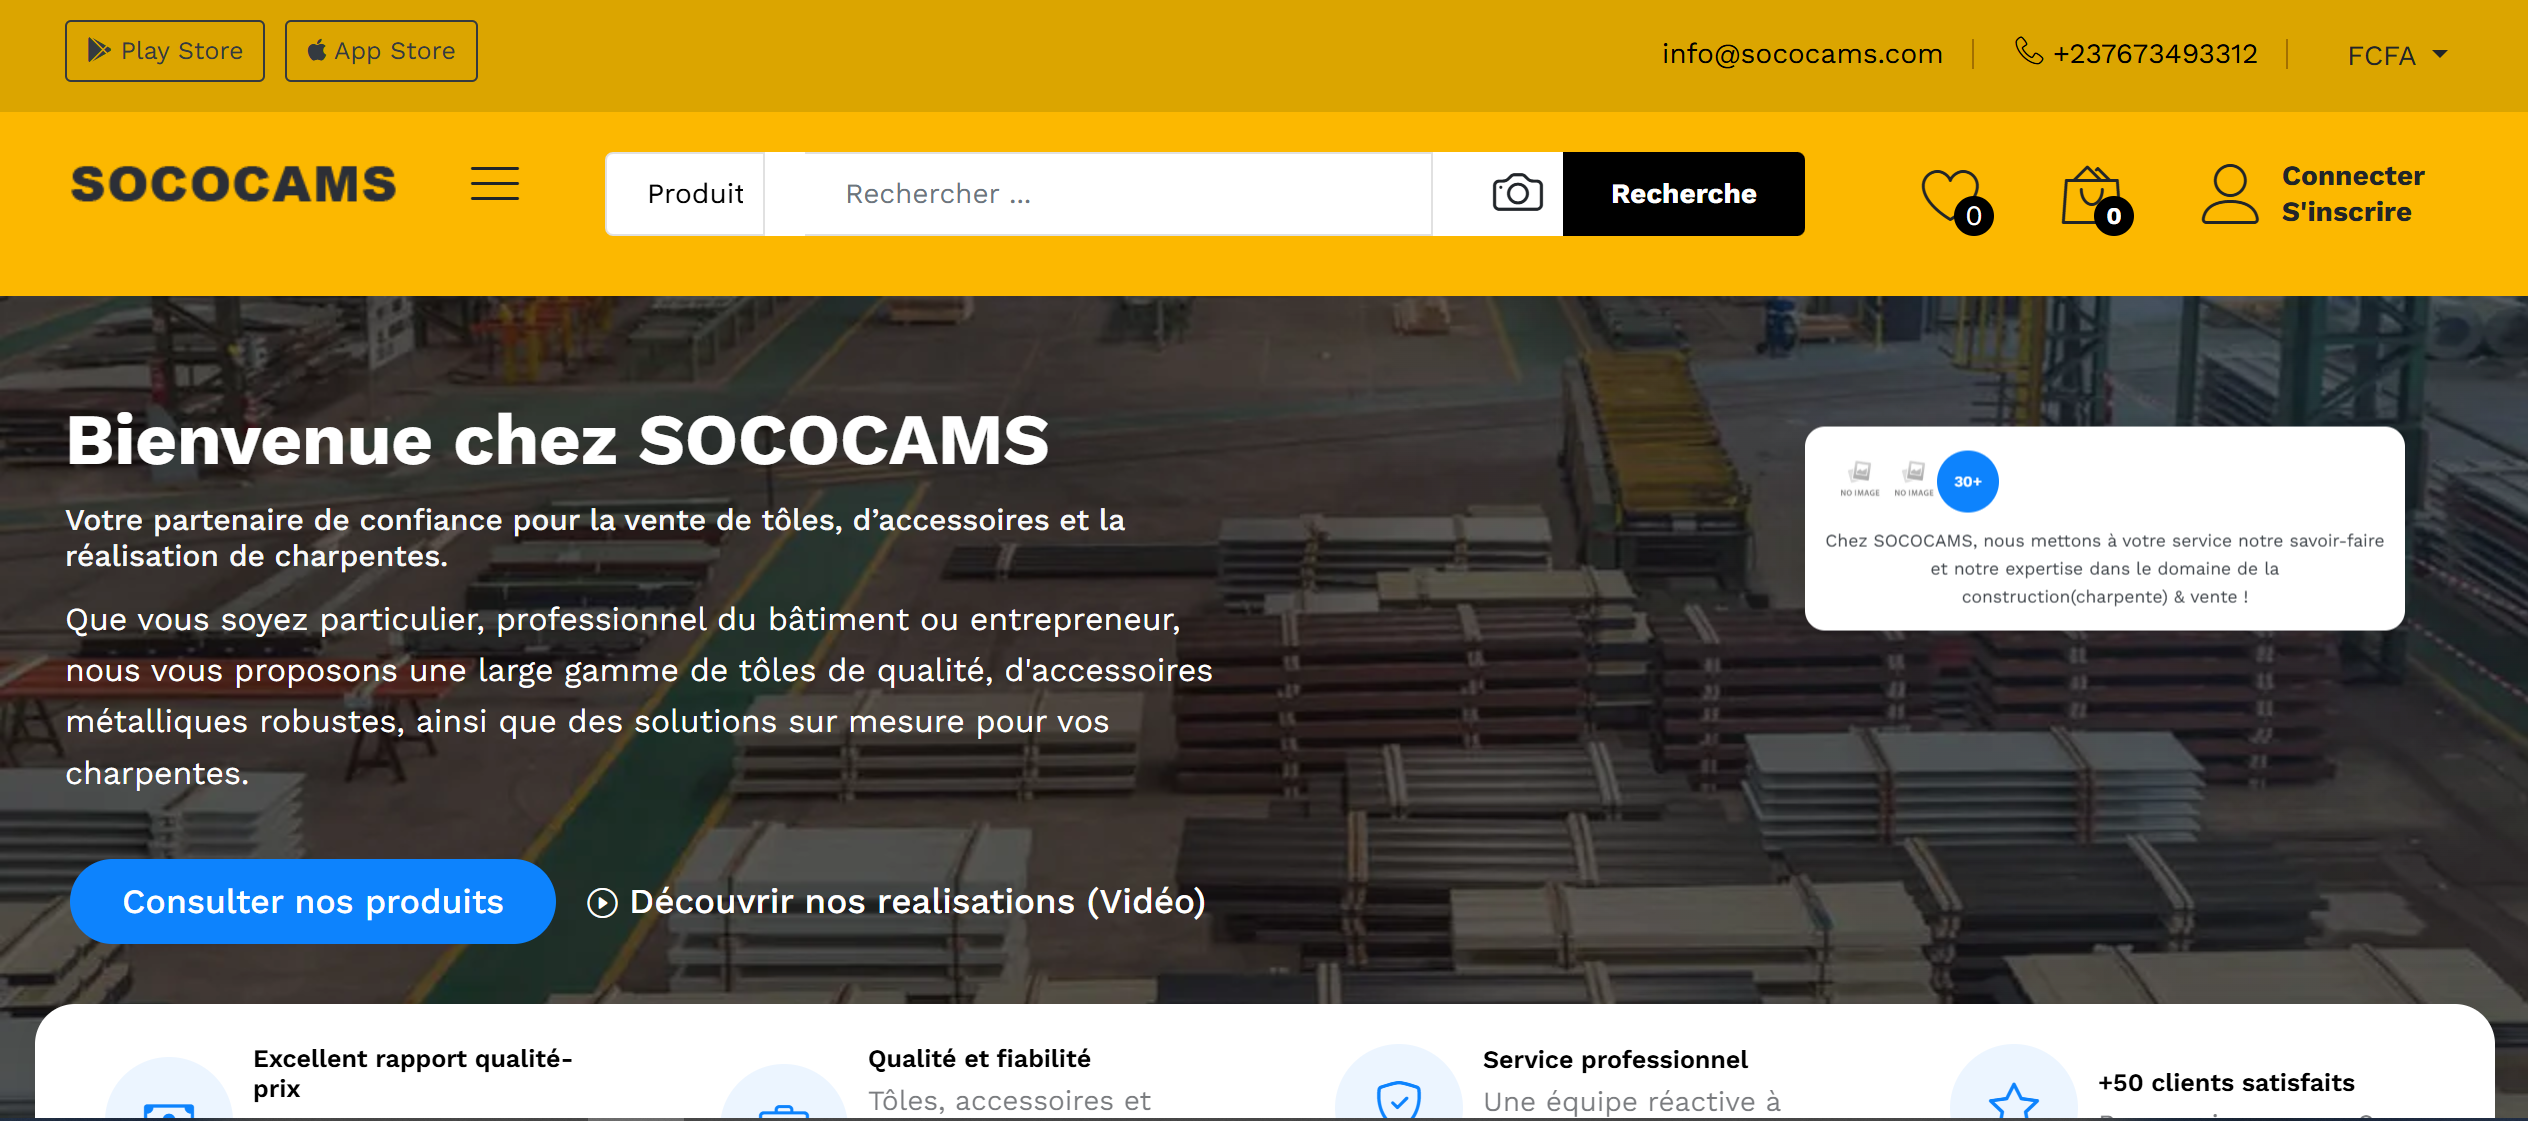Click the shield icon for Service professionnel

[1398, 1098]
